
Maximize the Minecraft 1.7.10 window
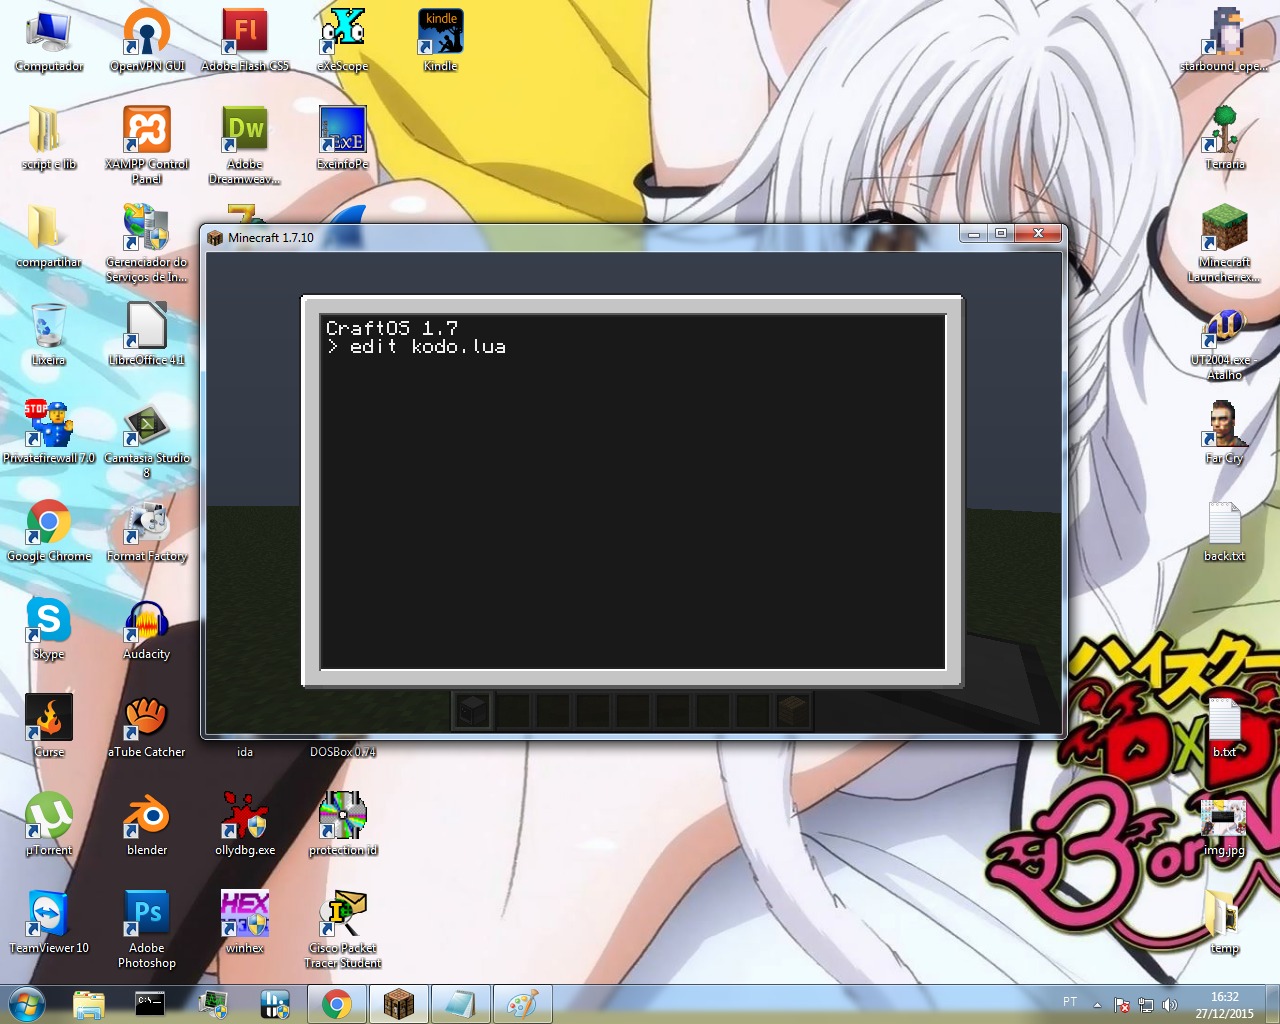[x=1001, y=233]
